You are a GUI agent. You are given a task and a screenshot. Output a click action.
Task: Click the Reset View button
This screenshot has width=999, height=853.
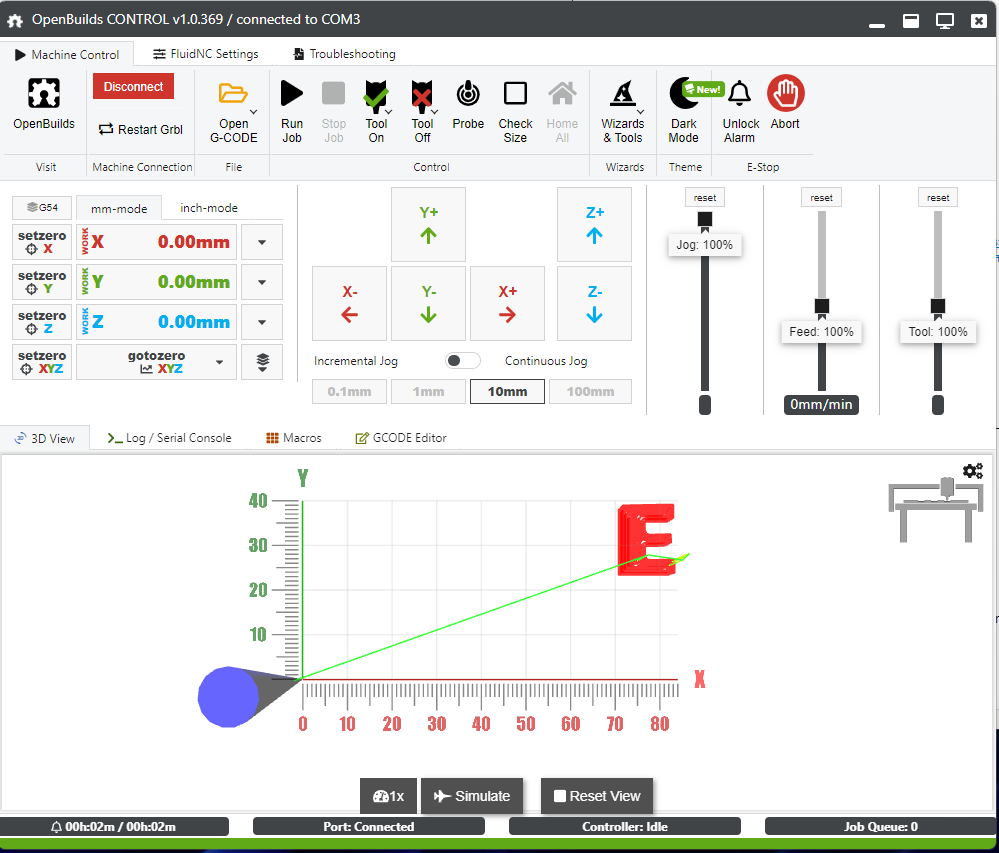pos(597,796)
